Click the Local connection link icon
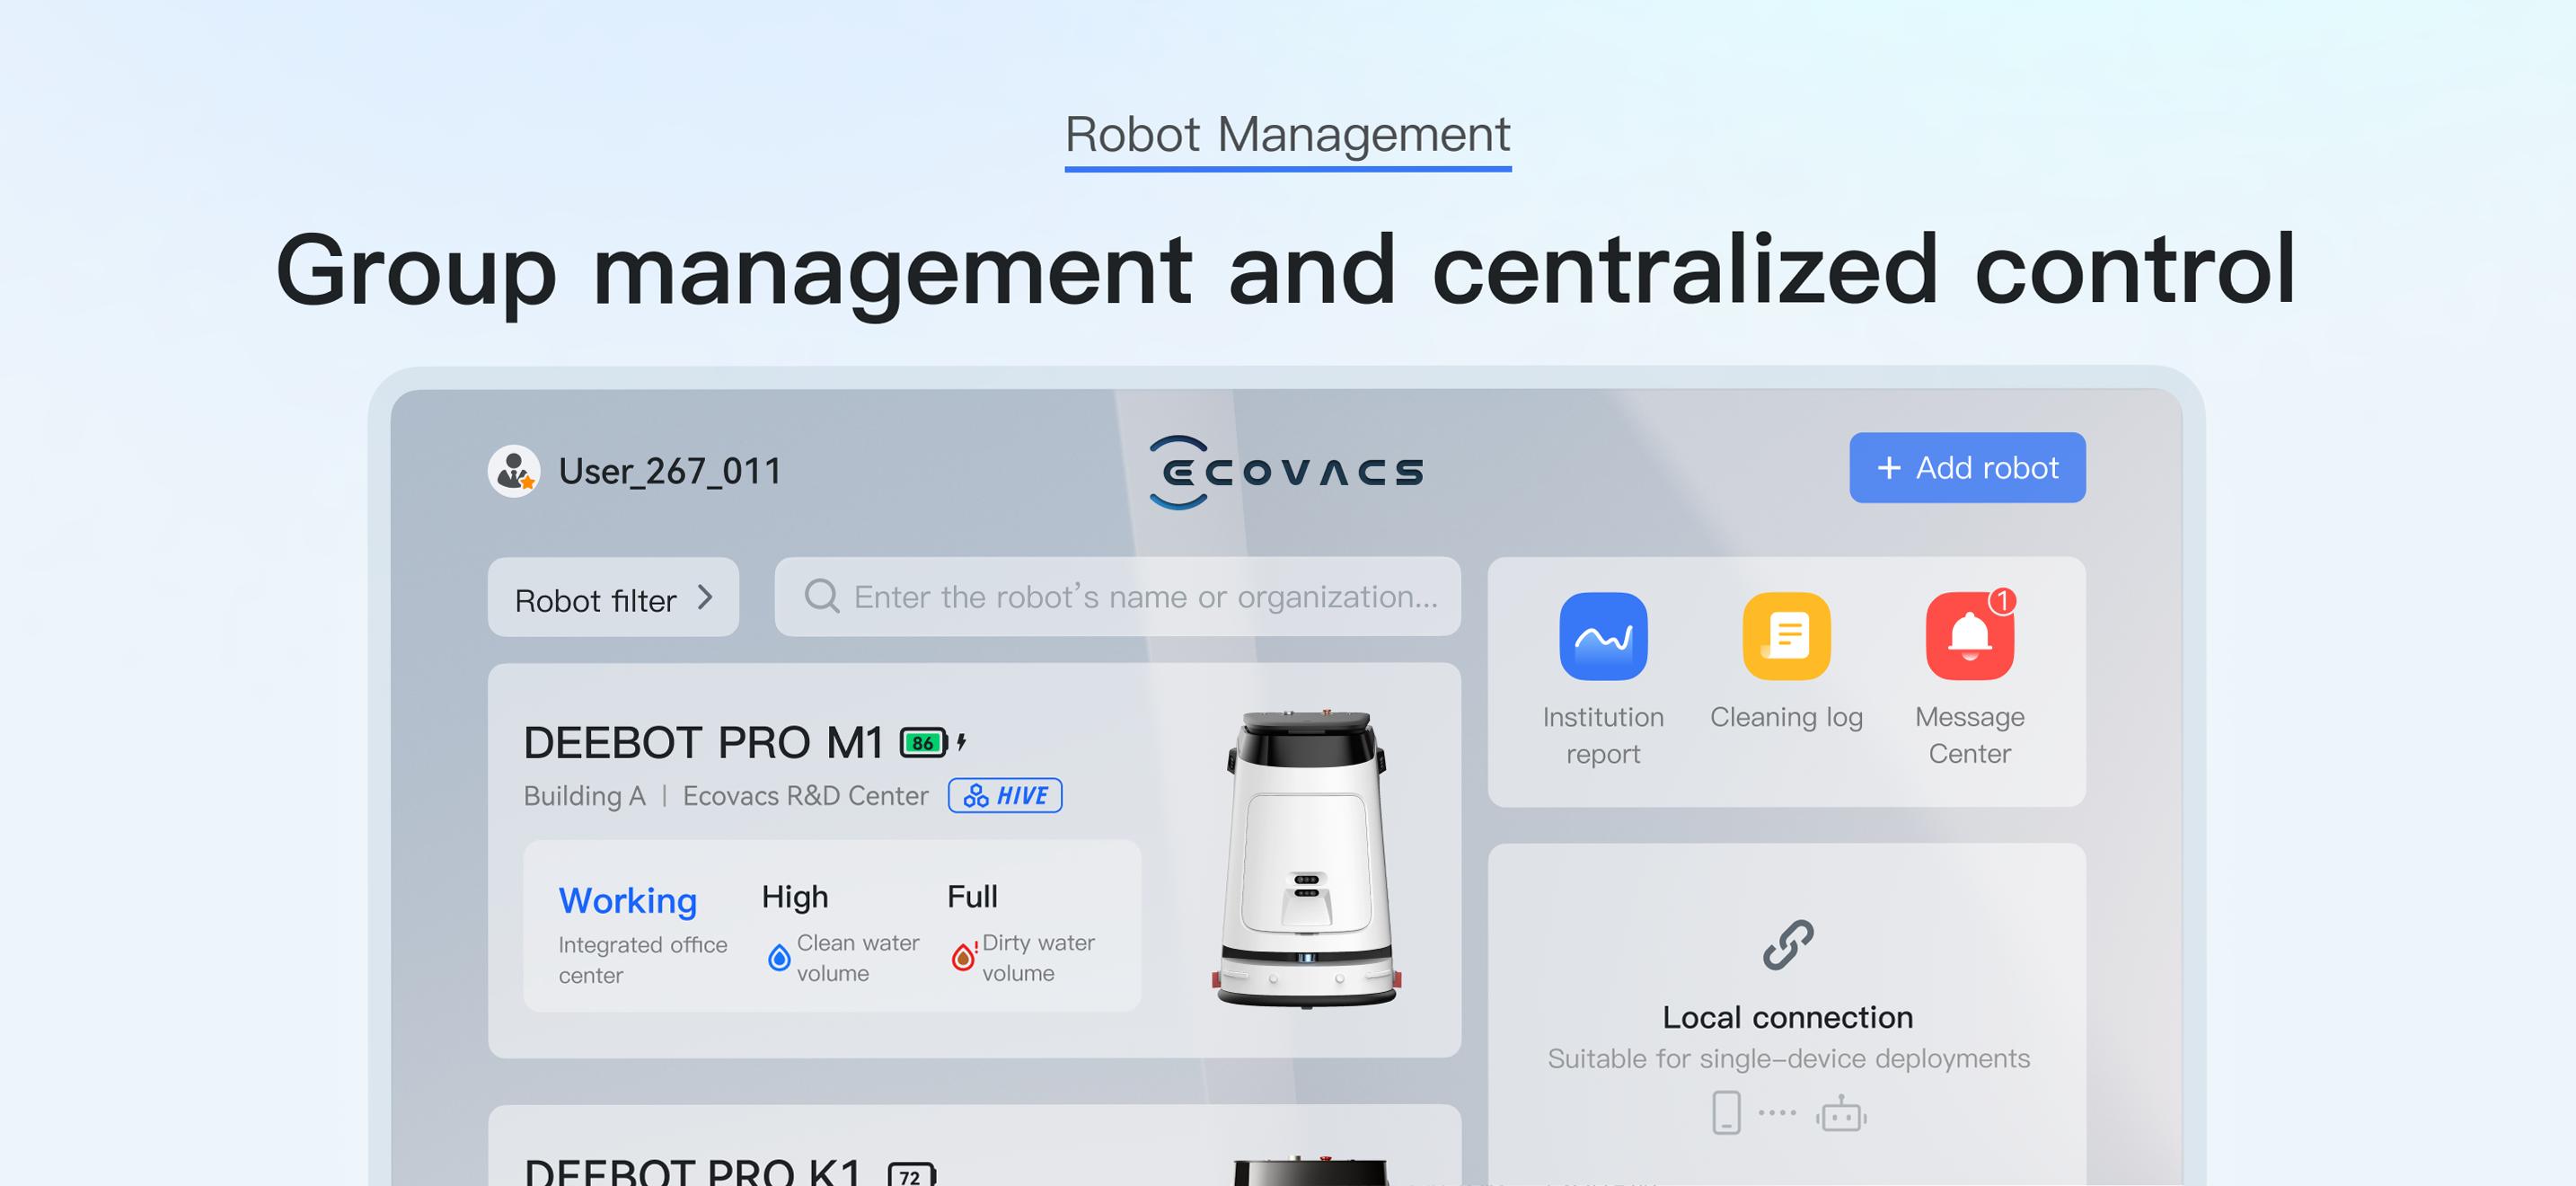2576x1186 pixels. [x=1787, y=945]
